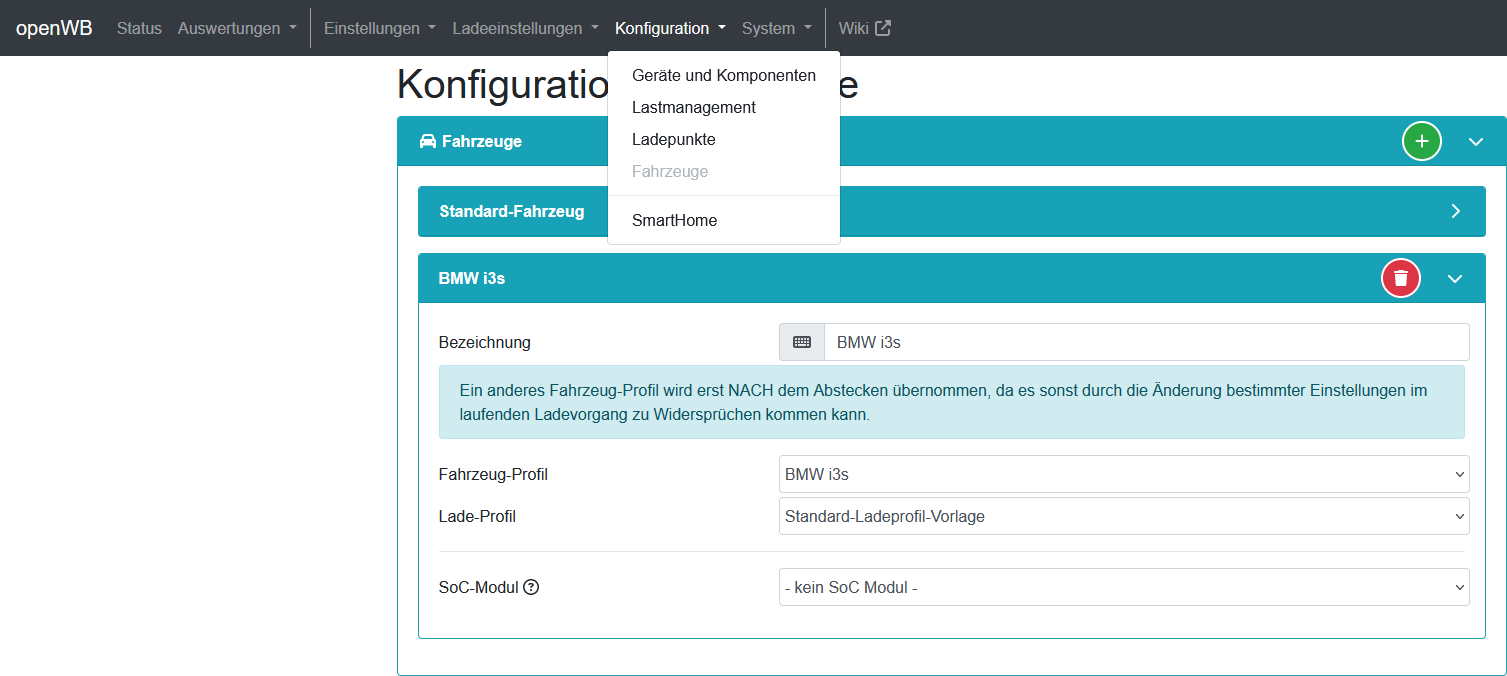Click into the Bezeichnung text field

[x=1145, y=342]
